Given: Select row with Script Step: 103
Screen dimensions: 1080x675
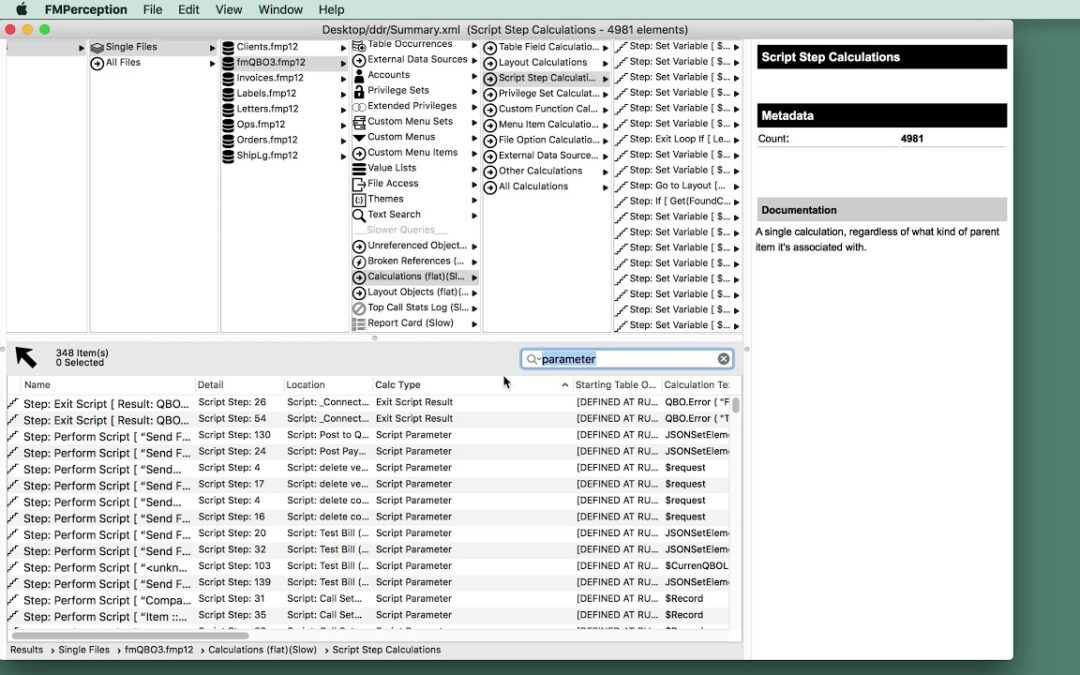Looking at the screenshot, I should click(x=368, y=566).
